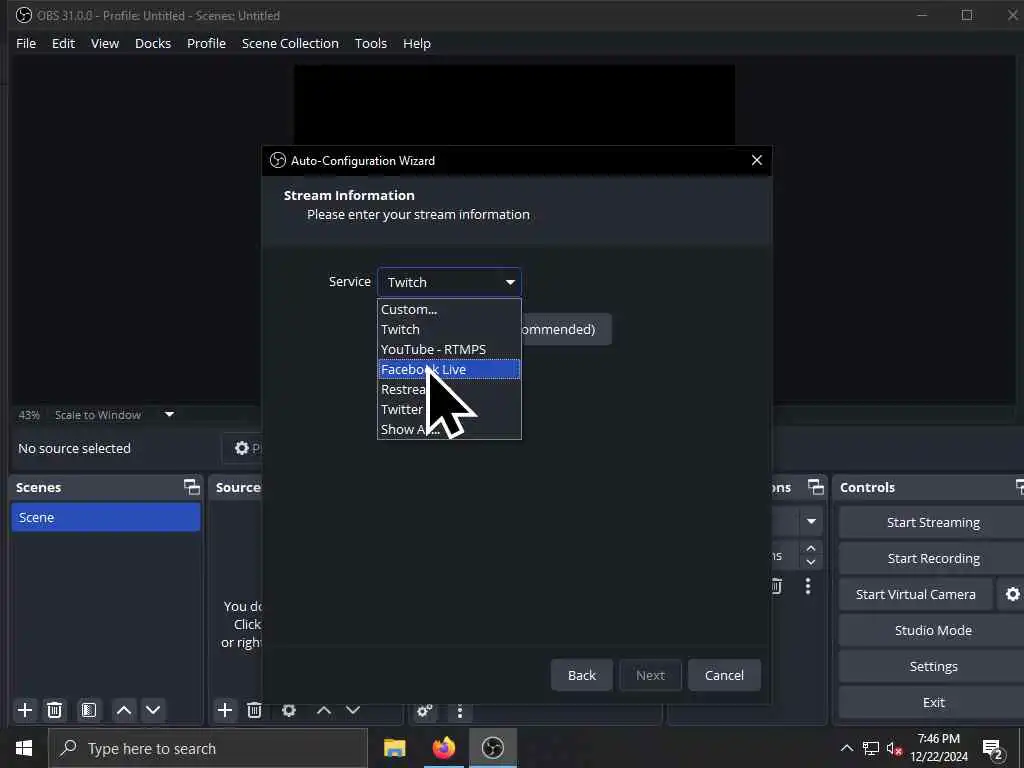Screen dimensions: 1024x768
Task: Increase transition duration stepper up arrow
Action: tap(811, 548)
